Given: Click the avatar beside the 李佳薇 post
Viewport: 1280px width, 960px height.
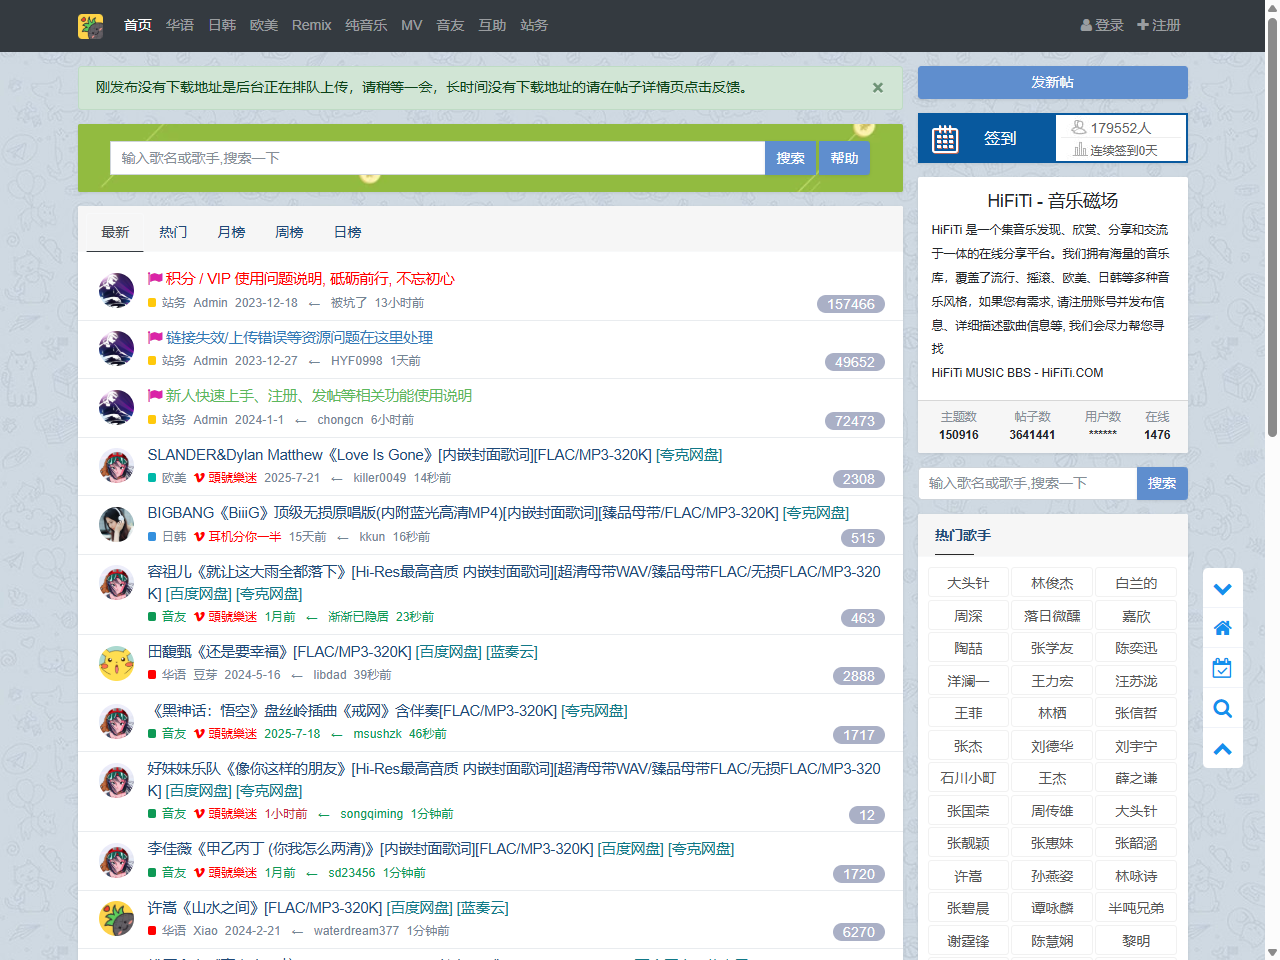Looking at the screenshot, I should coord(117,860).
